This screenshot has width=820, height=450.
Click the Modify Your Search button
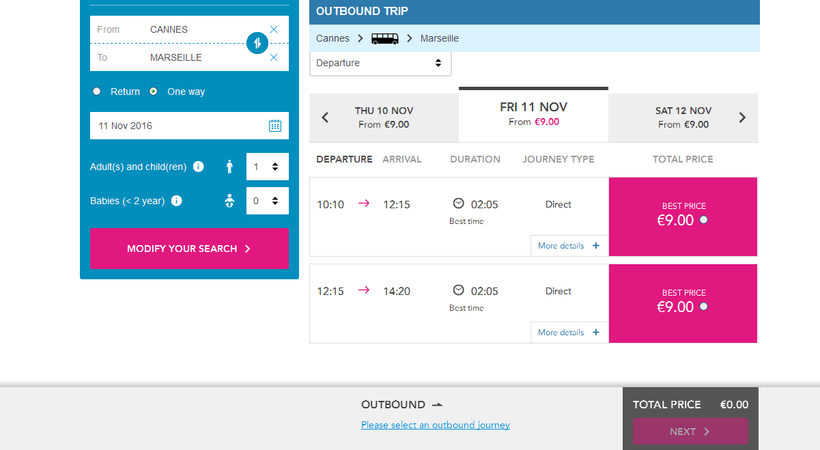pyautogui.click(x=189, y=249)
